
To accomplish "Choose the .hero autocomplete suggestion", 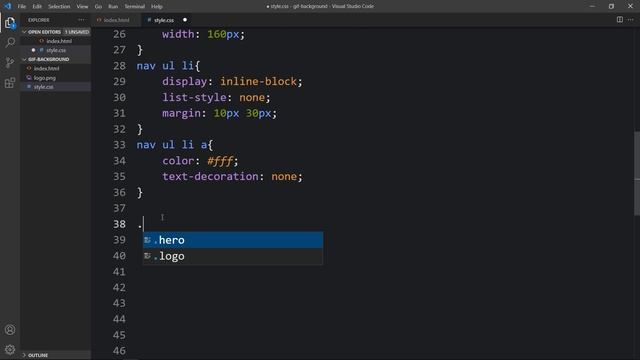I will pyautogui.click(x=233, y=240).
